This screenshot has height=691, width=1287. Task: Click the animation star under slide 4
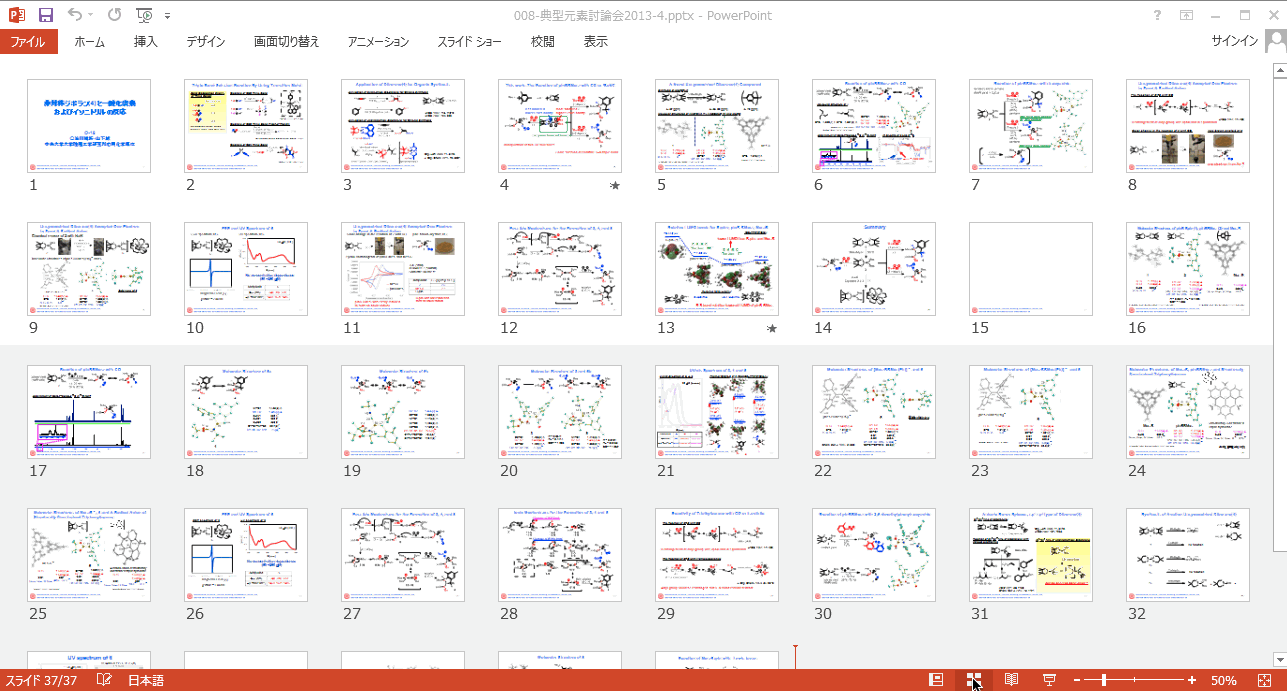[615, 186]
